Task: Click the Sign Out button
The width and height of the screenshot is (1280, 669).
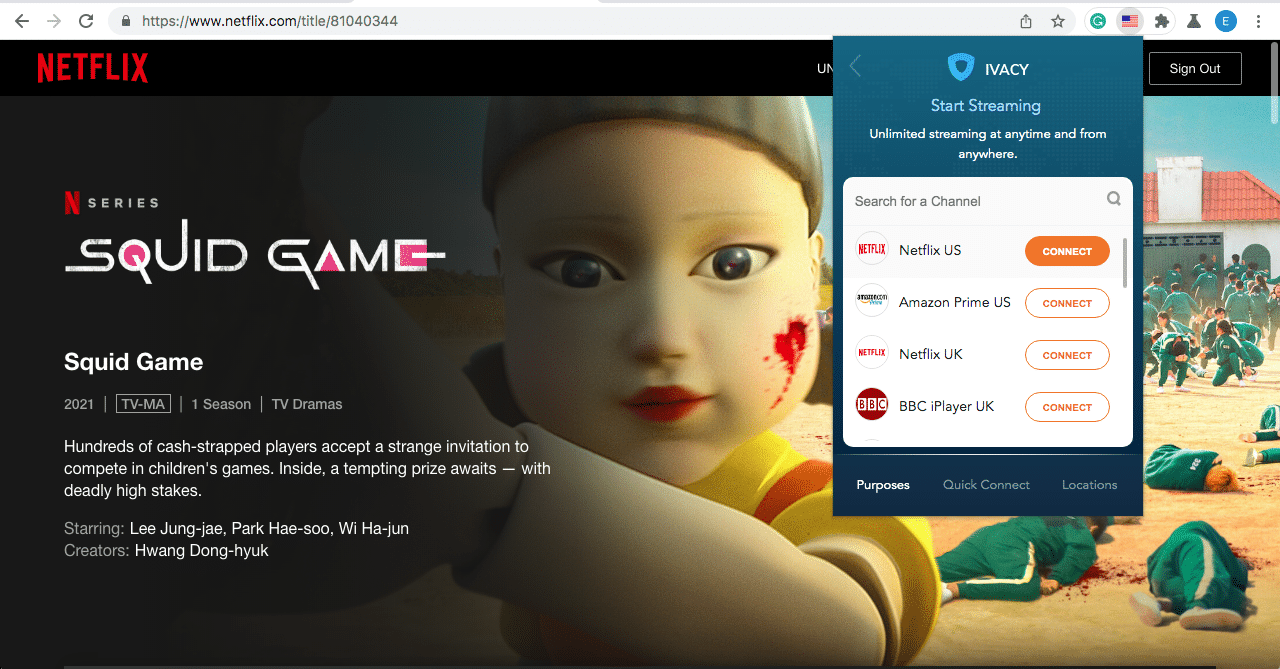Action: point(1195,68)
